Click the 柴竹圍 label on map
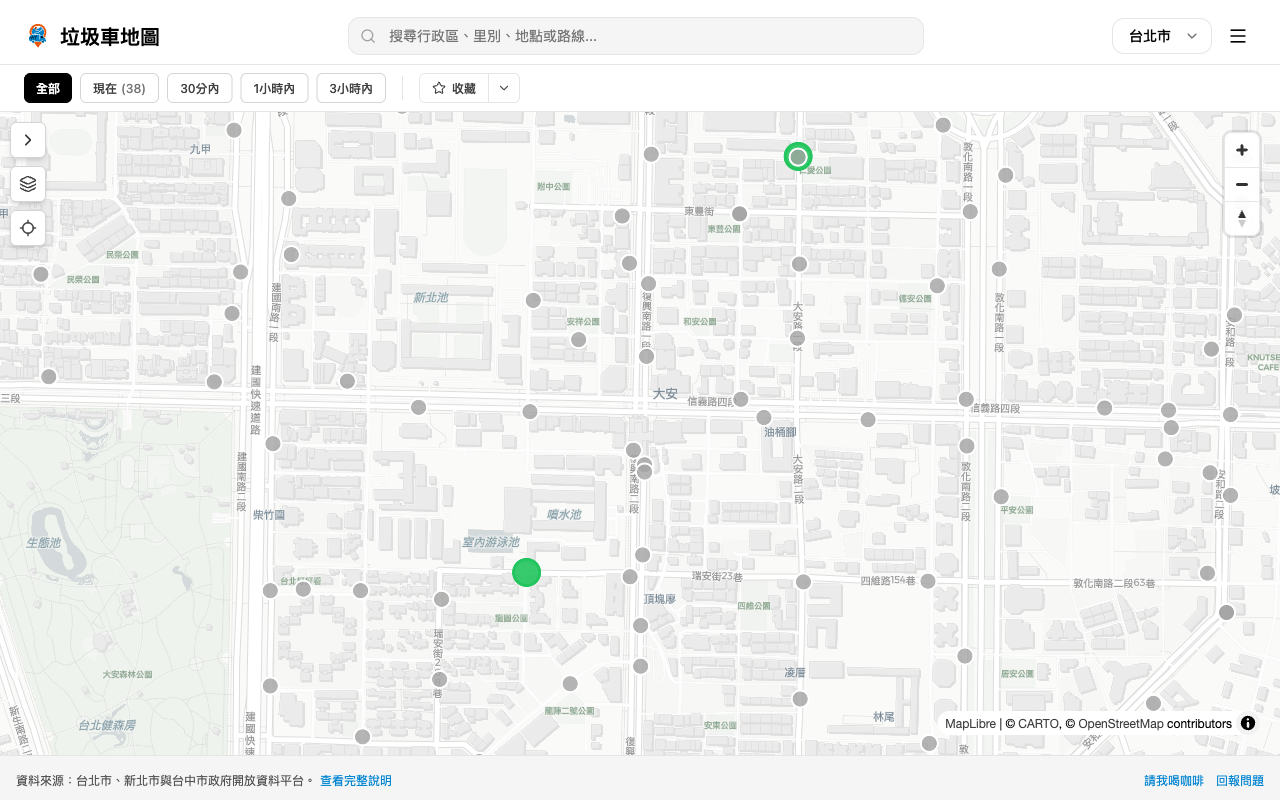The image size is (1280, 800). click(x=269, y=515)
